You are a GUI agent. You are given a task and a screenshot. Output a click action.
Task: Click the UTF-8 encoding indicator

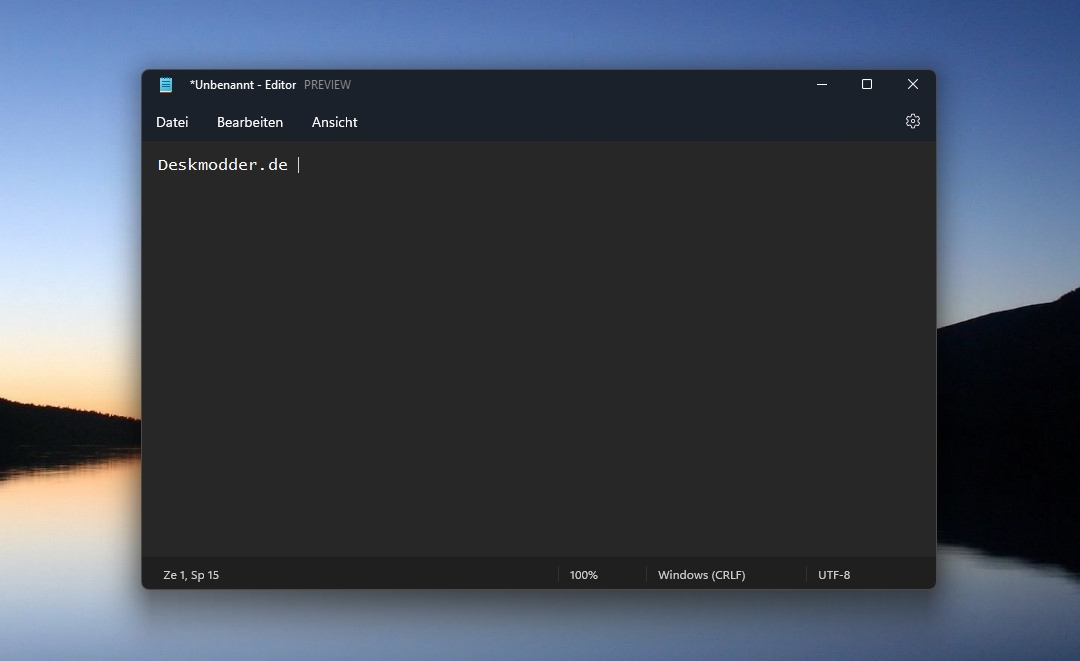tap(834, 575)
